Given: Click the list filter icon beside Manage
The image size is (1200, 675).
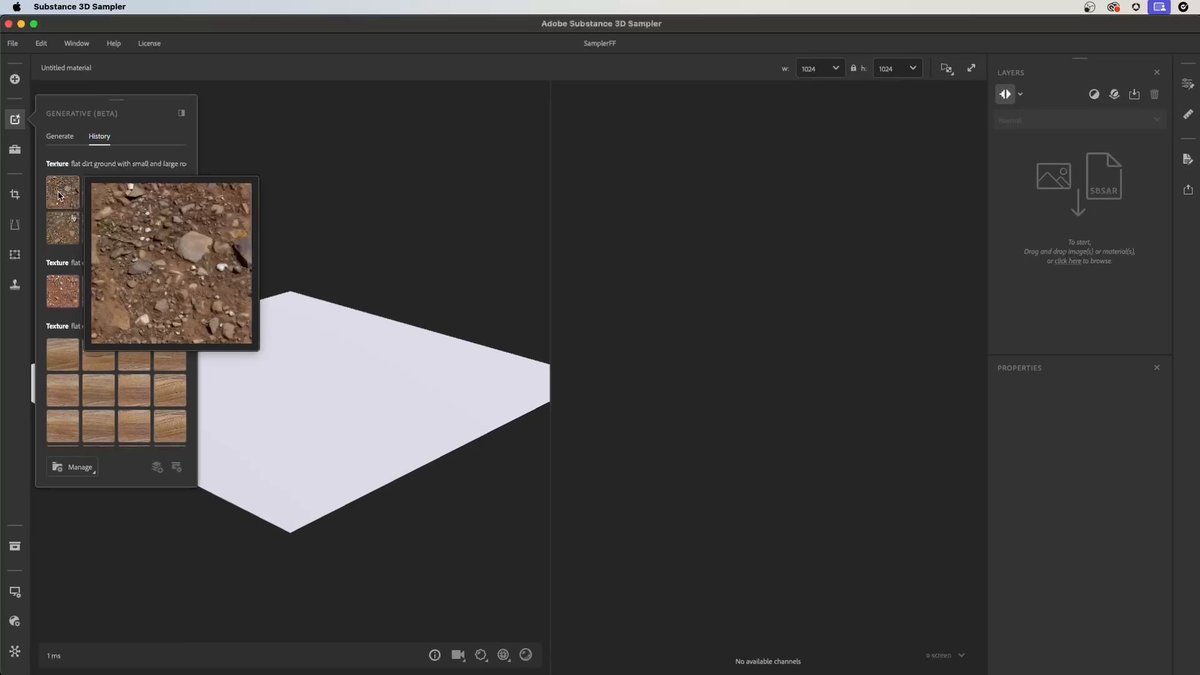Looking at the screenshot, I should tap(177, 467).
